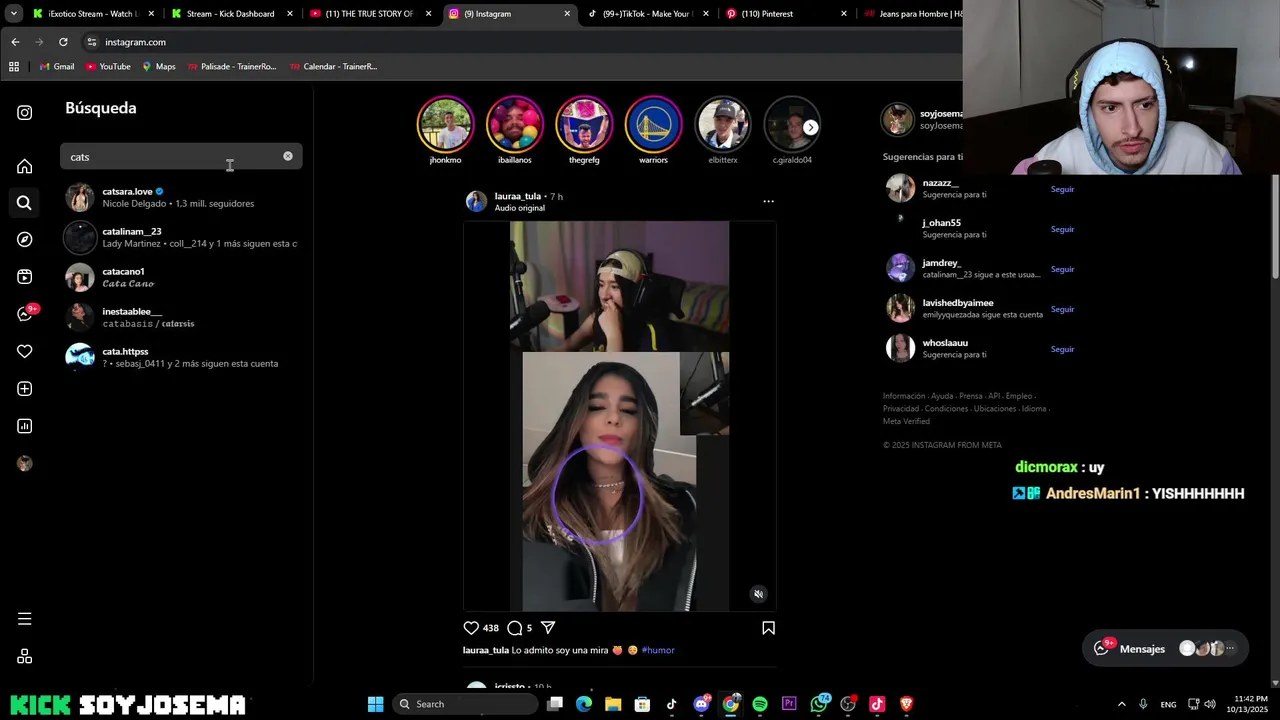Show hidden system tray icons
The width and height of the screenshot is (1280, 720).
coord(1121,704)
